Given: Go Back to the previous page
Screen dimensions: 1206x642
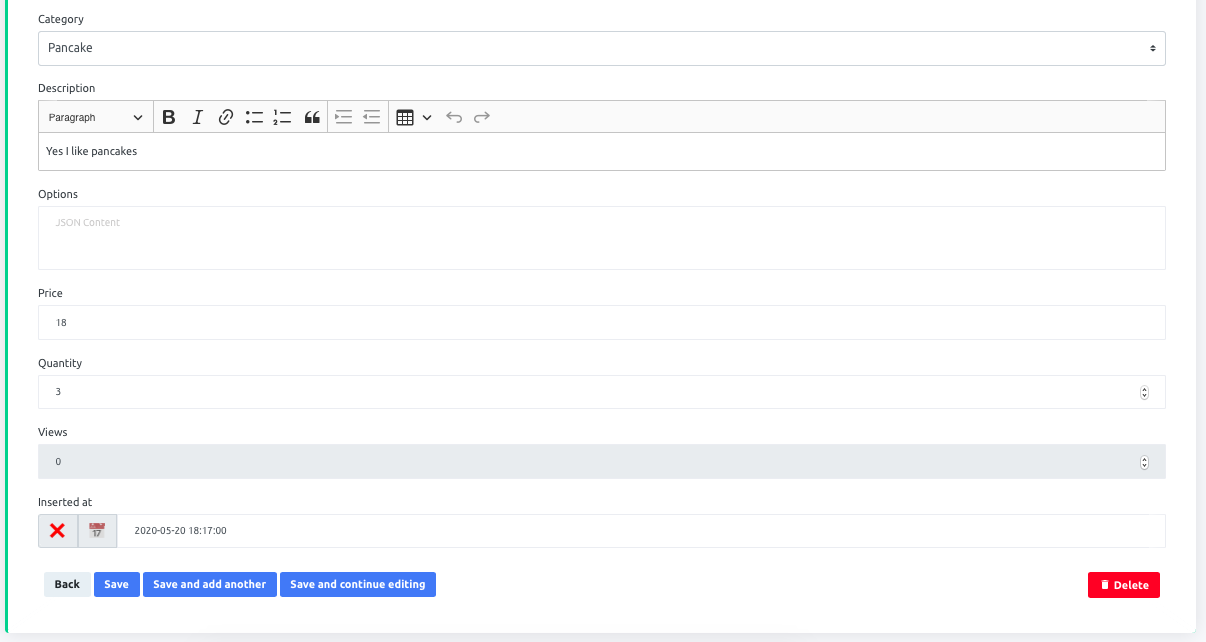Looking at the screenshot, I should pos(67,584).
